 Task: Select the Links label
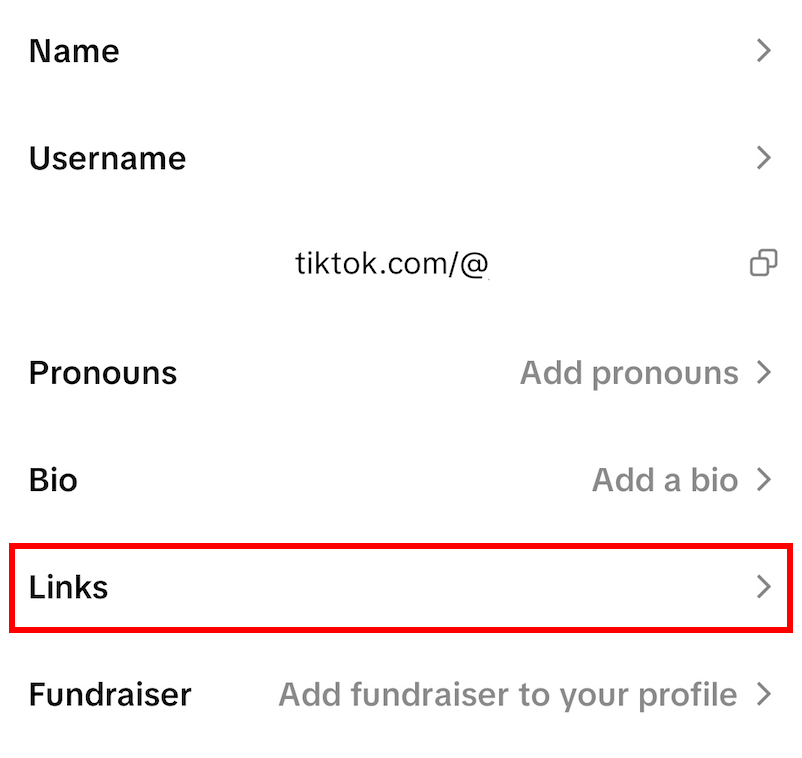tap(68, 587)
